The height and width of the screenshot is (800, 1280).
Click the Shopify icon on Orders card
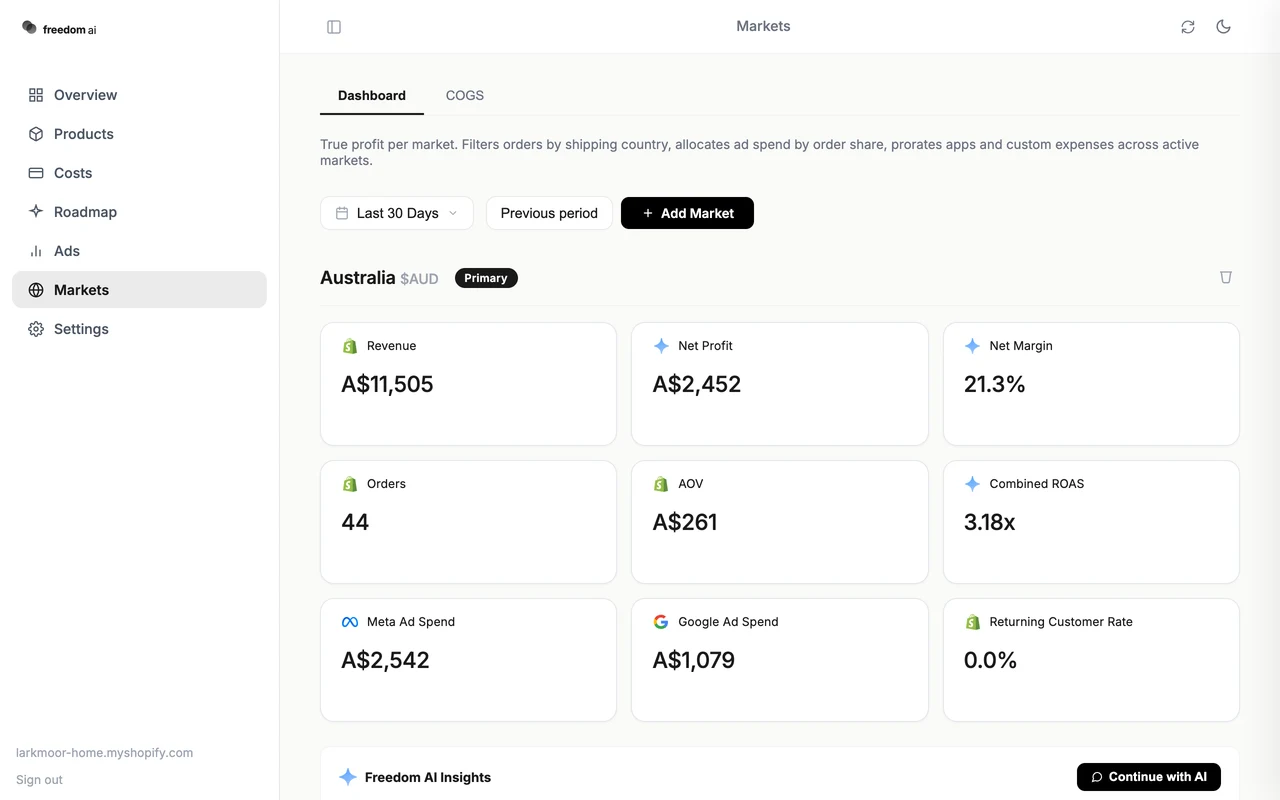click(350, 484)
